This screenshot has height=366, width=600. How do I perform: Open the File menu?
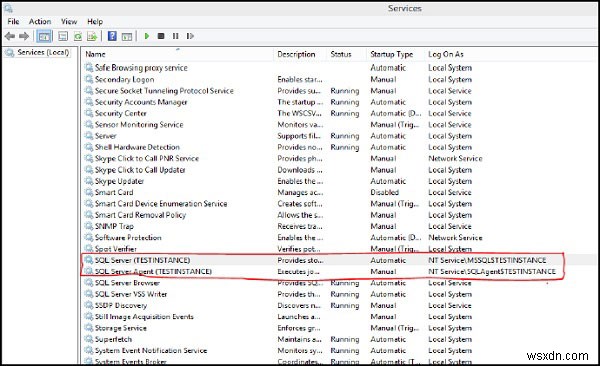coord(13,22)
